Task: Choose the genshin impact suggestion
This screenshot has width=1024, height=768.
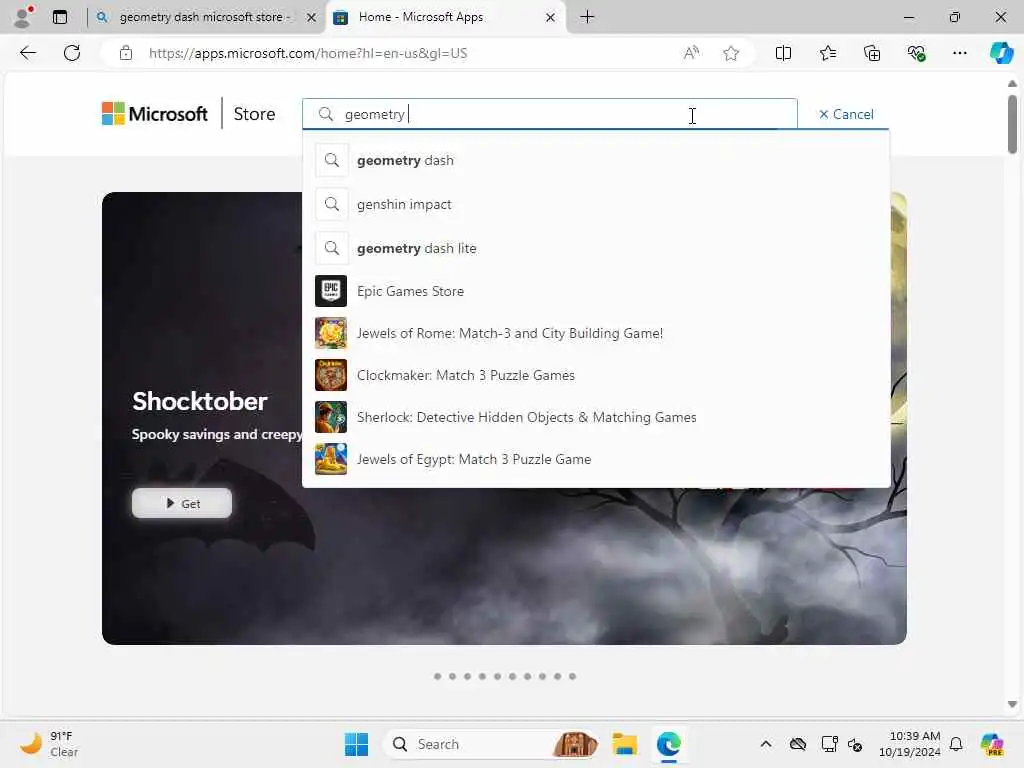Action: (596, 204)
